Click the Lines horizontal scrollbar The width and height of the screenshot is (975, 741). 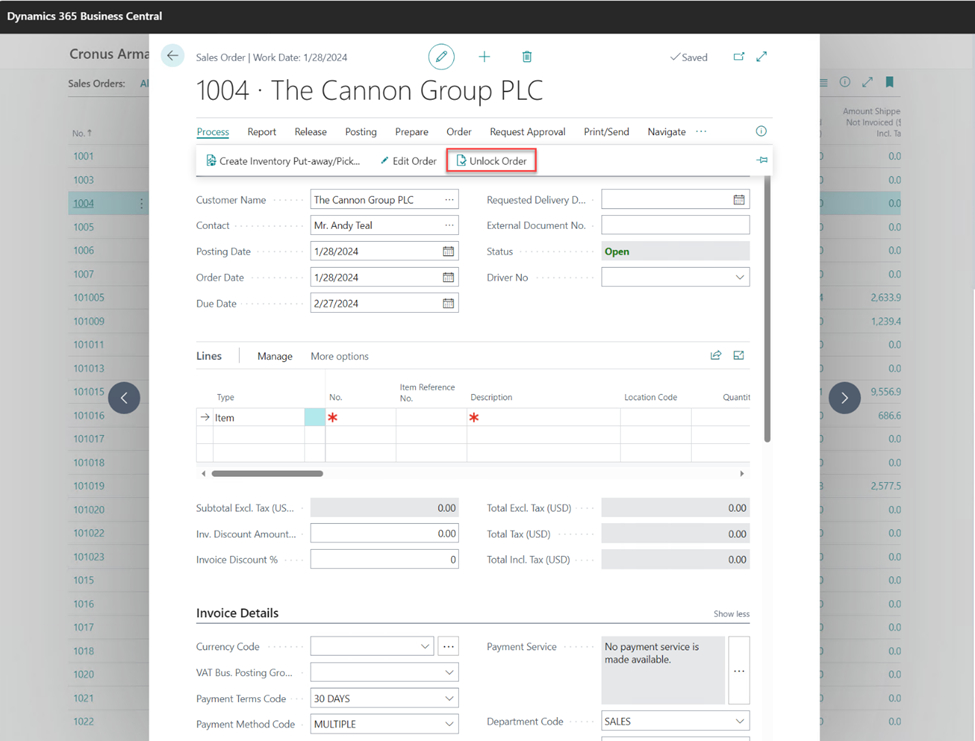point(267,474)
